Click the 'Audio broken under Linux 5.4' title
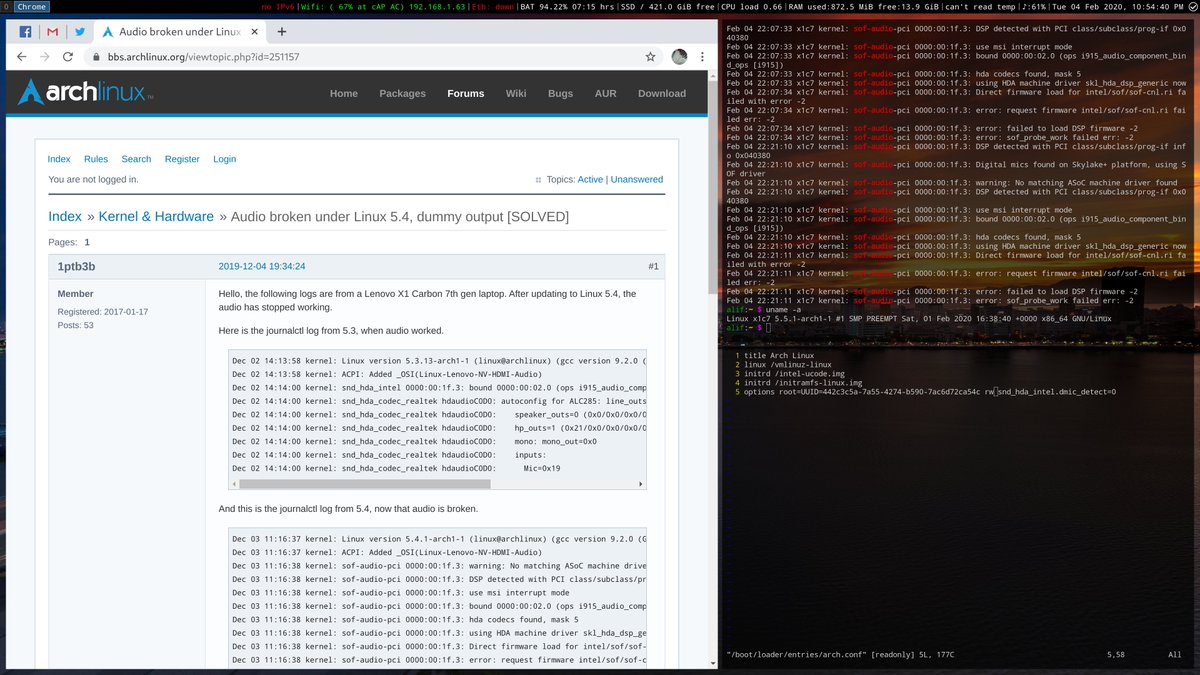 click(401, 216)
